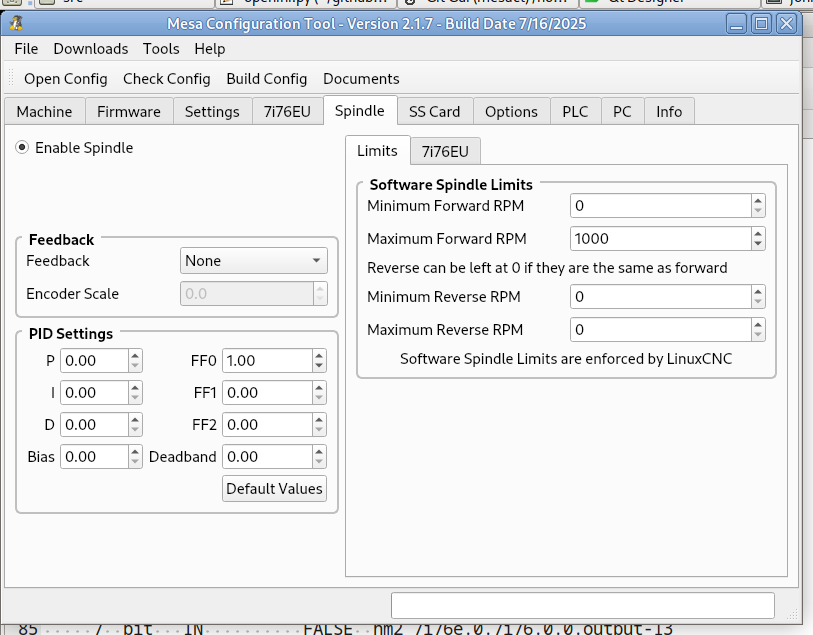Increase the P value with up arrow
Image resolution: width=813 pixels, height=635 pixels.
tap(135, 356)
